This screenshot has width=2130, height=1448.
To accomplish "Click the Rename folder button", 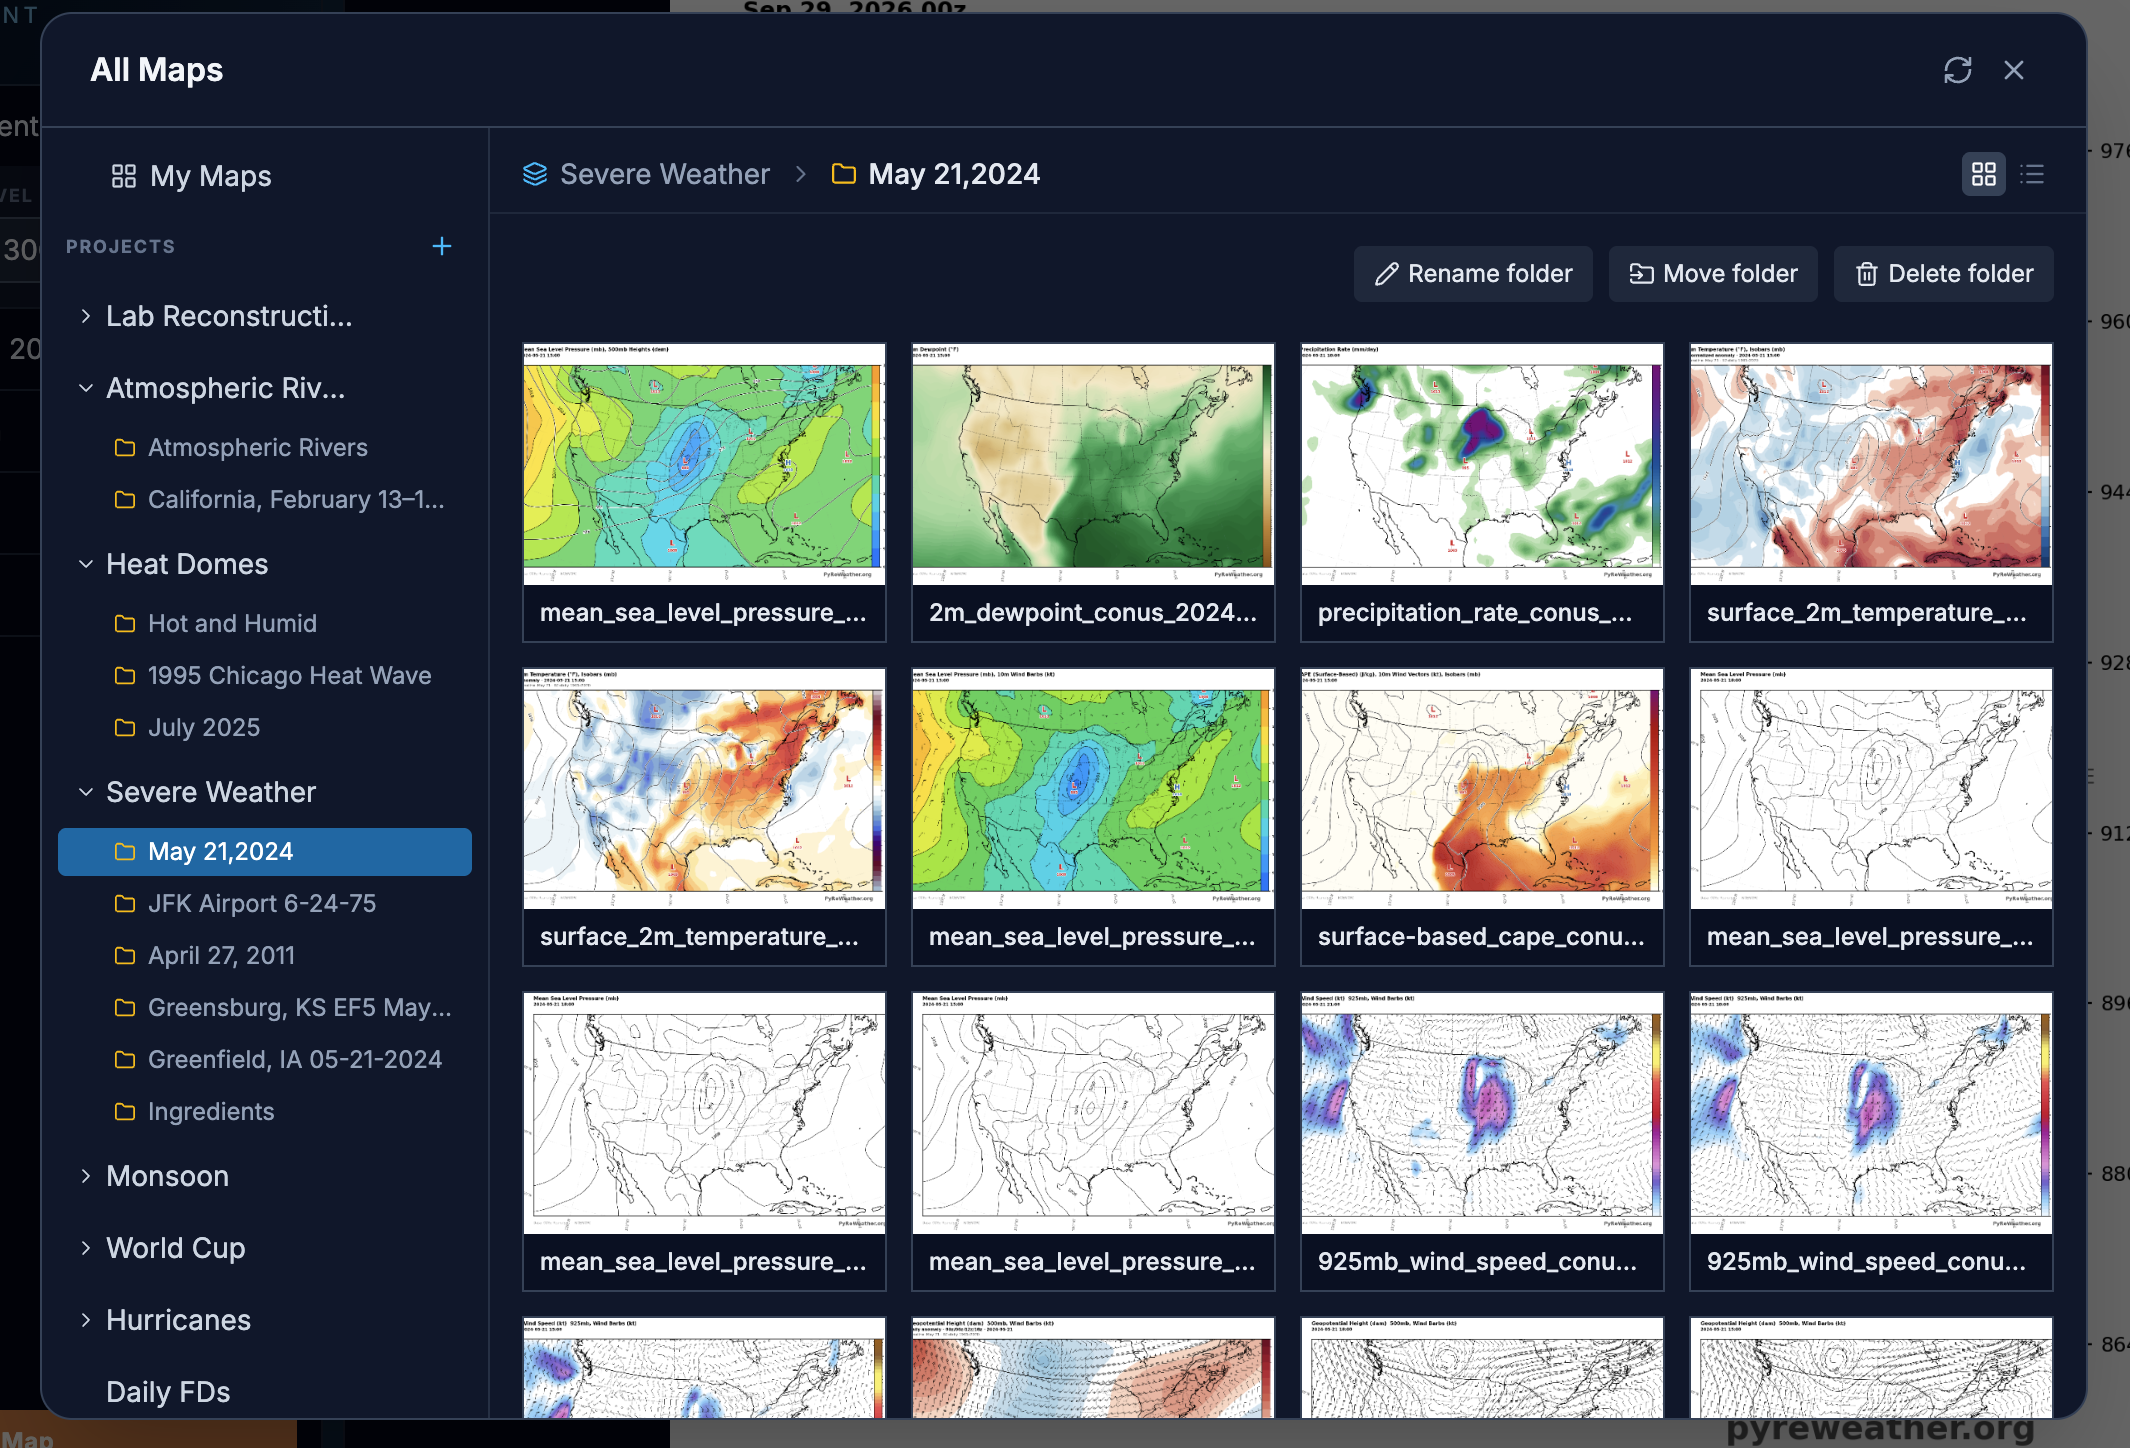I will [x=1473, y=274].
